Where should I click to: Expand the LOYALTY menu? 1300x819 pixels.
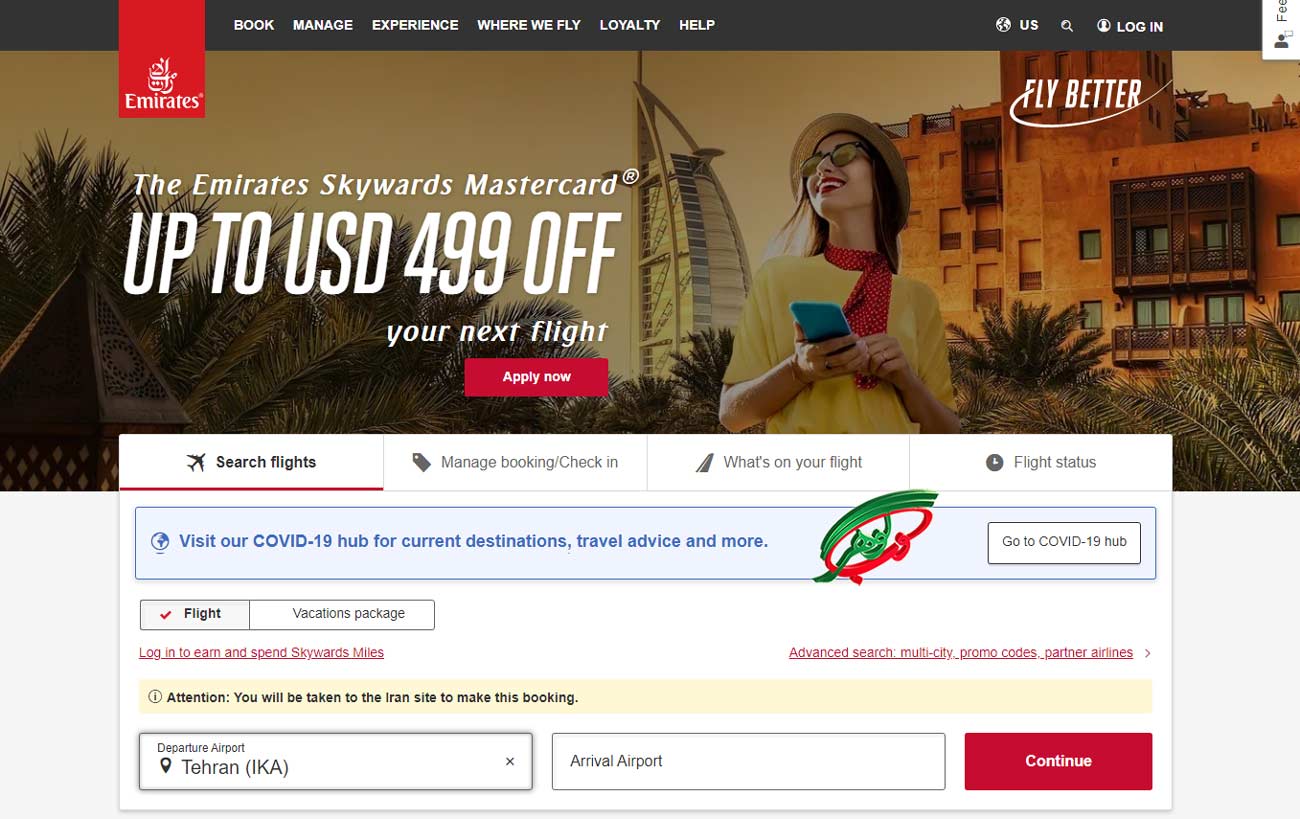(630, 25)
